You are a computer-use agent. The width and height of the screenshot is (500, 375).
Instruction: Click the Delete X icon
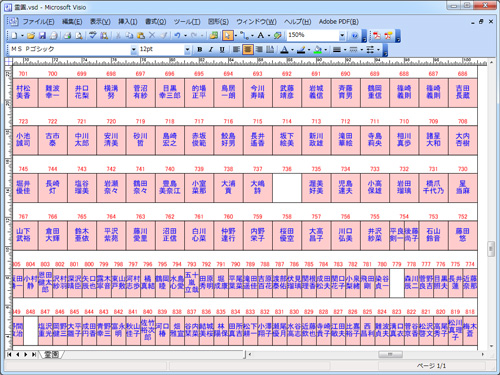(x=152, y=35)
